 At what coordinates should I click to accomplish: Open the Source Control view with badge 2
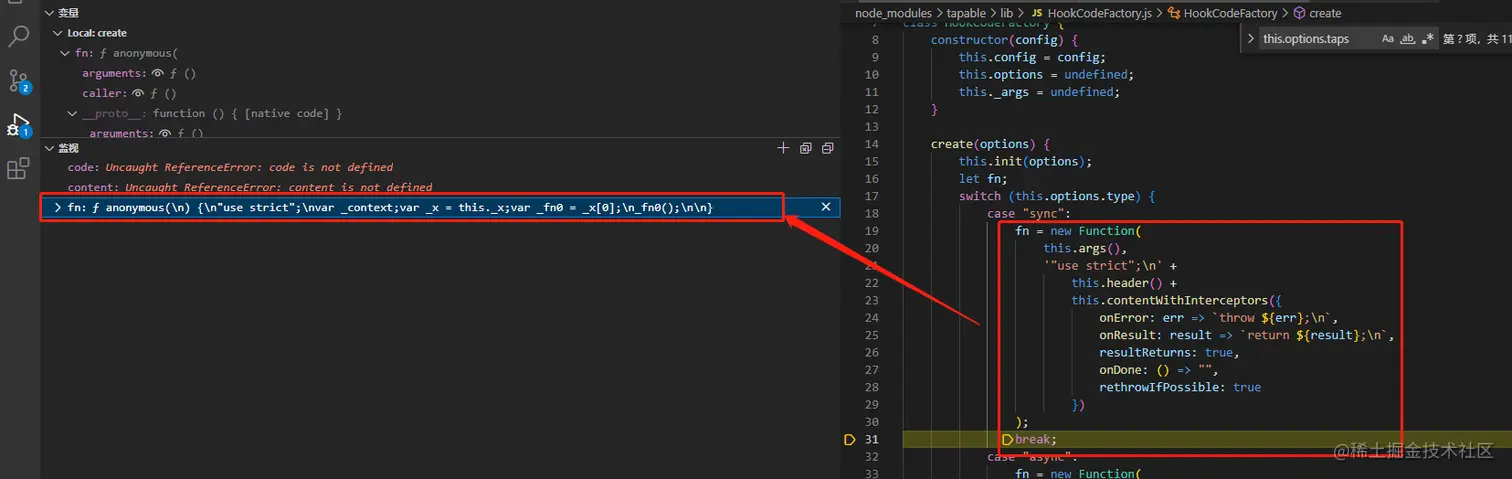pyautogui.click(x=18, y=81)
